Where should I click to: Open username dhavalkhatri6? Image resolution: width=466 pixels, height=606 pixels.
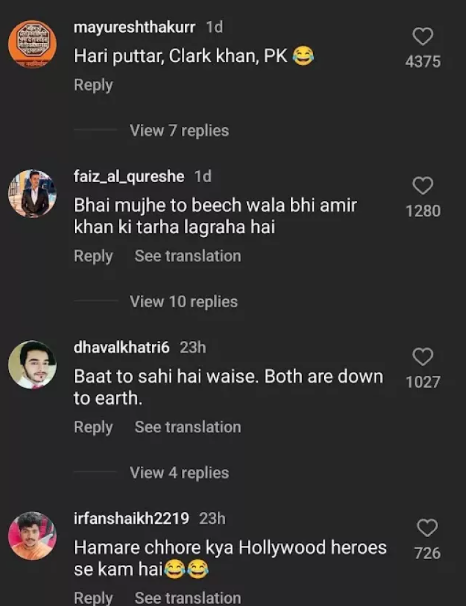[121, 347]
